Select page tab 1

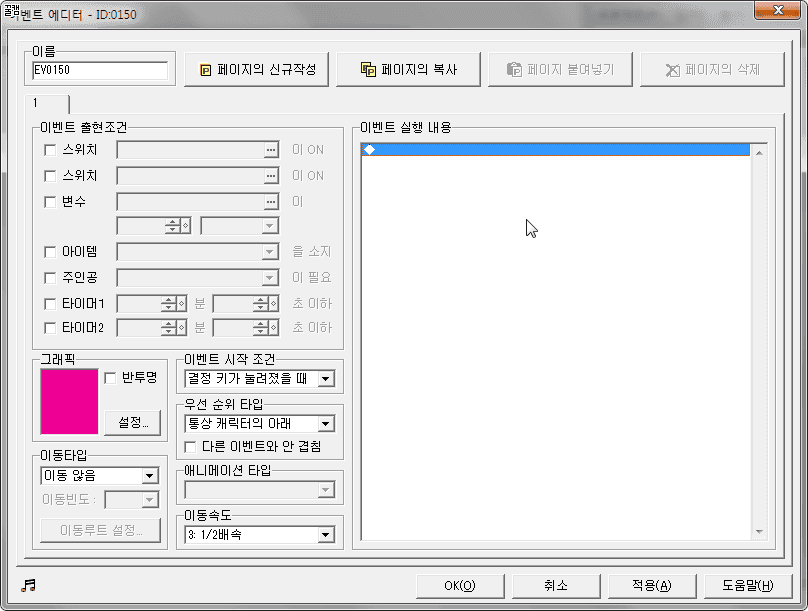(x=47, y=103)
